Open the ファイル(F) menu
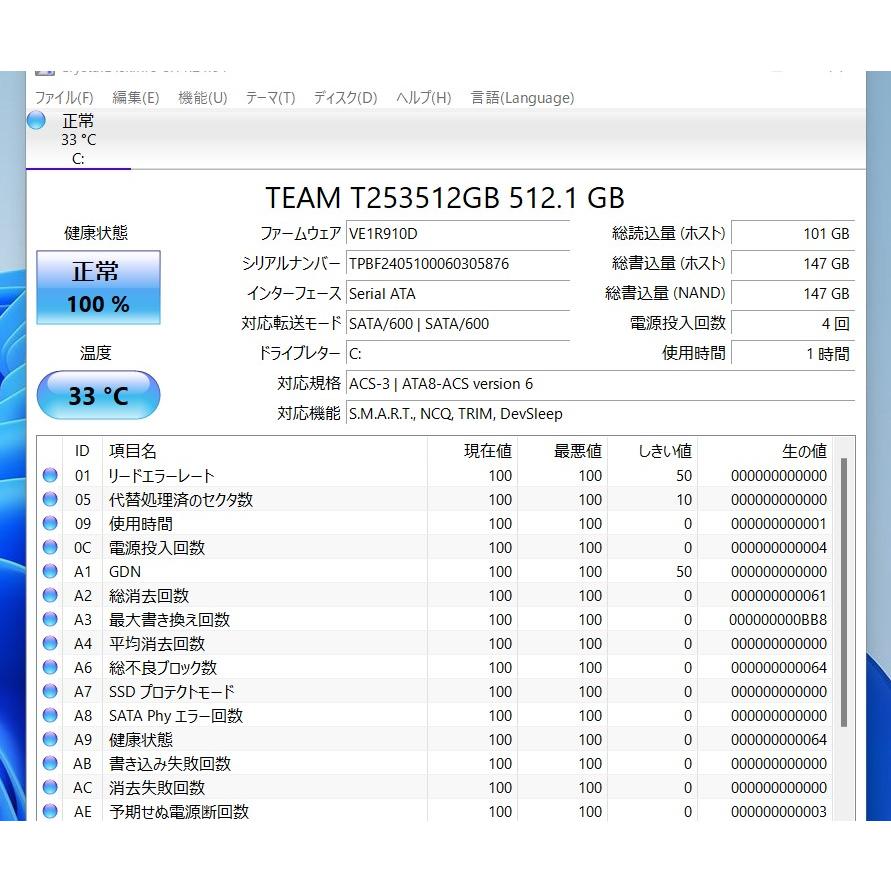891x891 pixels. 64,98
